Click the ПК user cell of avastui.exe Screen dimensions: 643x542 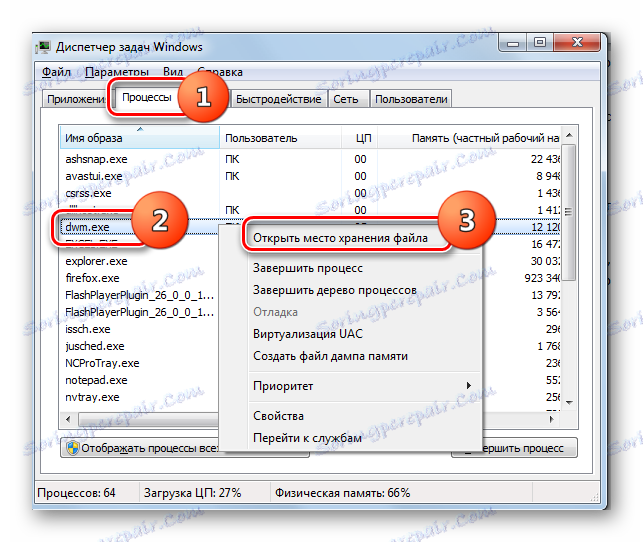pos(232,176)
